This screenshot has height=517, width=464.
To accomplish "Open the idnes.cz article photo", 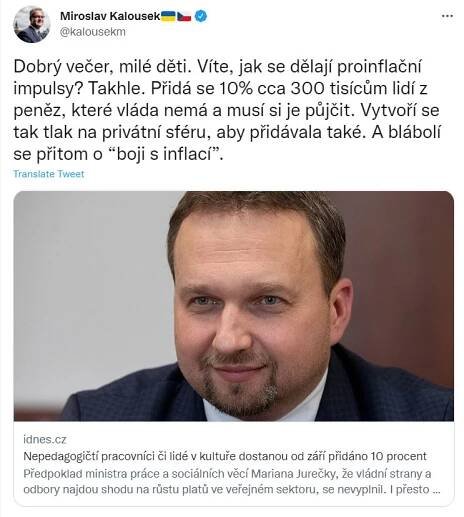I will coord(234,306).
